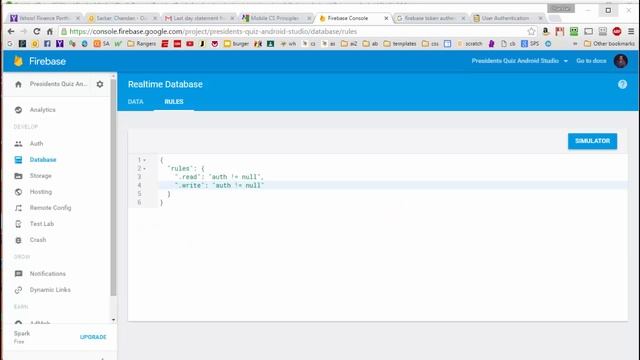The height and width of the screenshot is (360, 640).
Task: Click the Notifications message icon
Action: (x=18, y=273)
